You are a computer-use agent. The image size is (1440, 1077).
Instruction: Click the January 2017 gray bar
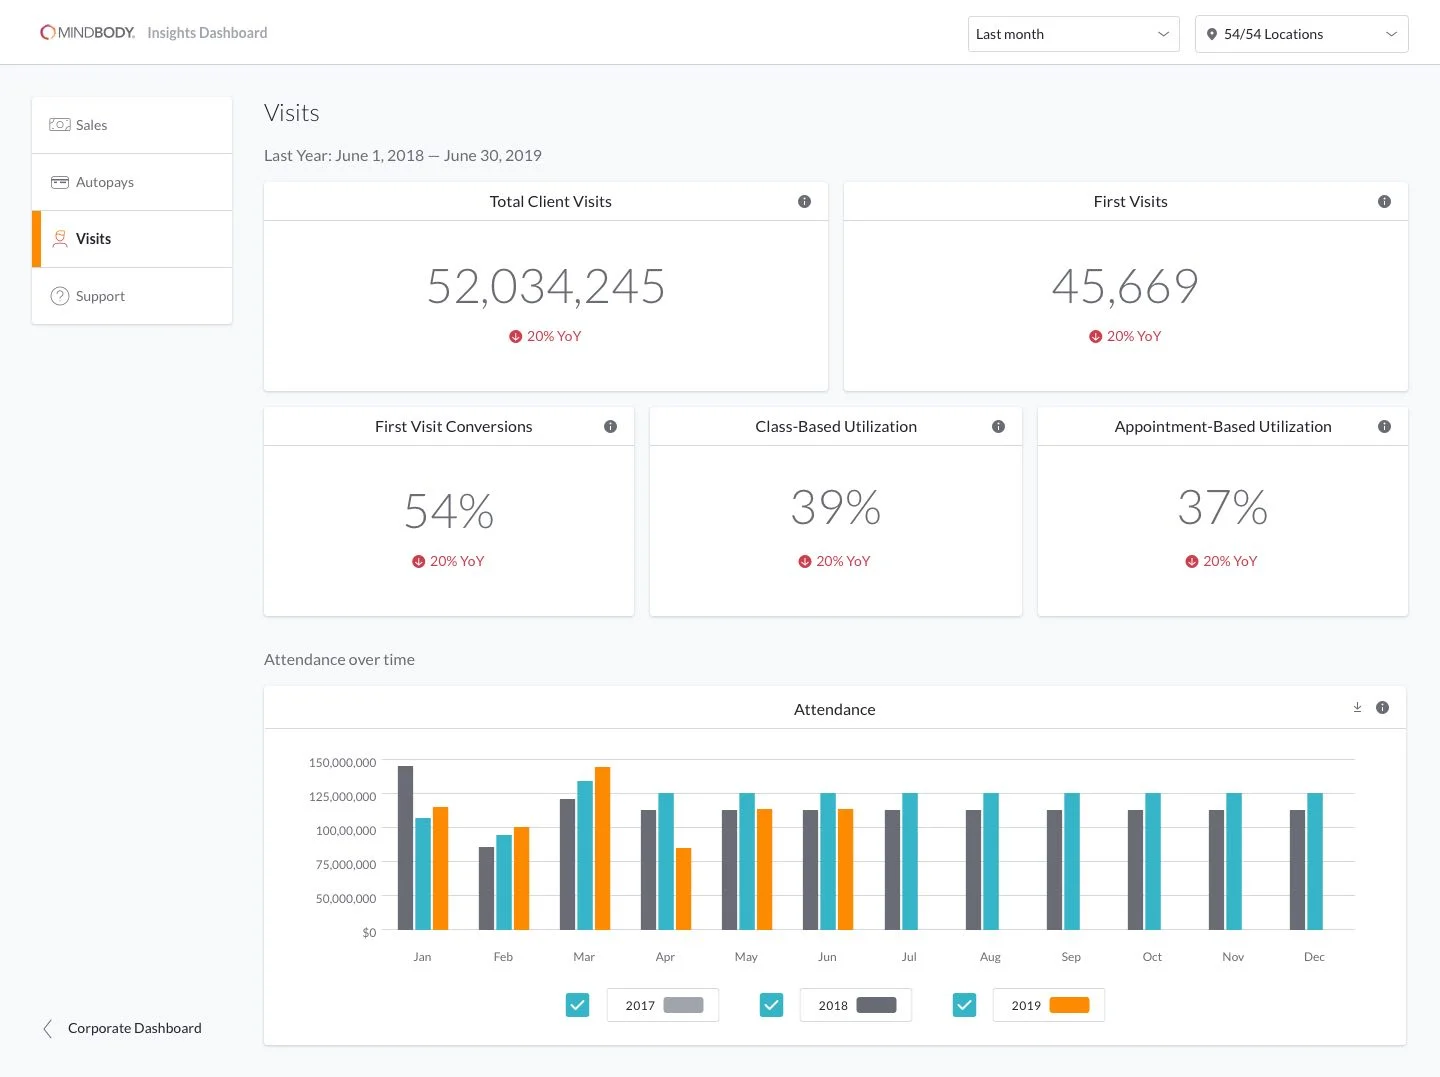(x=405, y=848)
